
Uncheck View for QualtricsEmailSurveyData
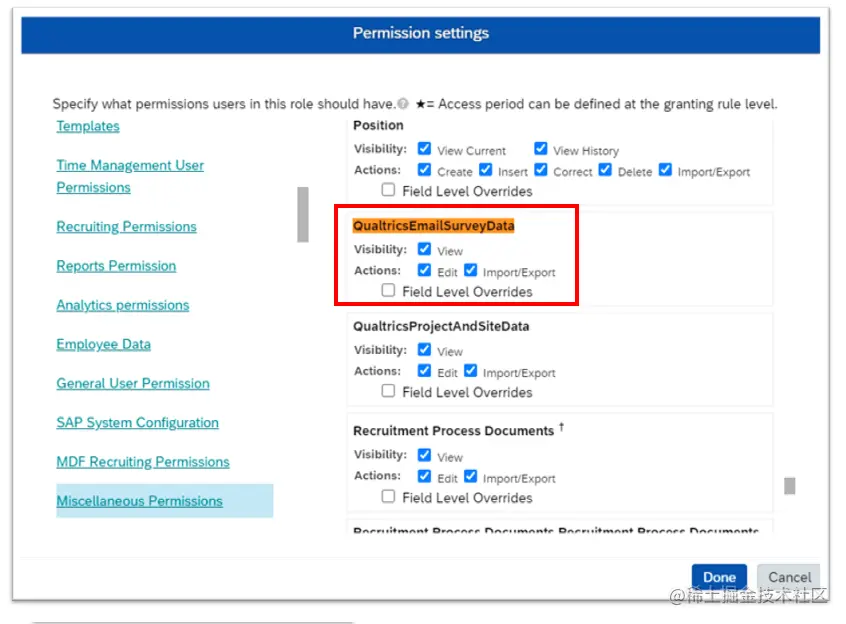(425, 249)
